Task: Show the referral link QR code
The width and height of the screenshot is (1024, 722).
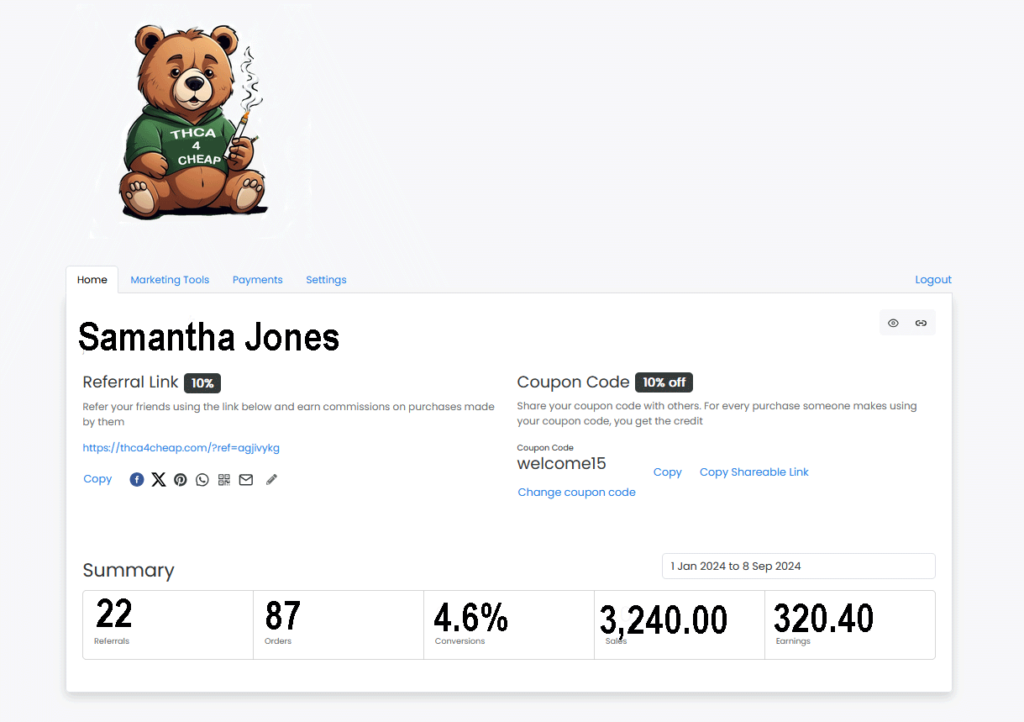Action: point(224,480)
